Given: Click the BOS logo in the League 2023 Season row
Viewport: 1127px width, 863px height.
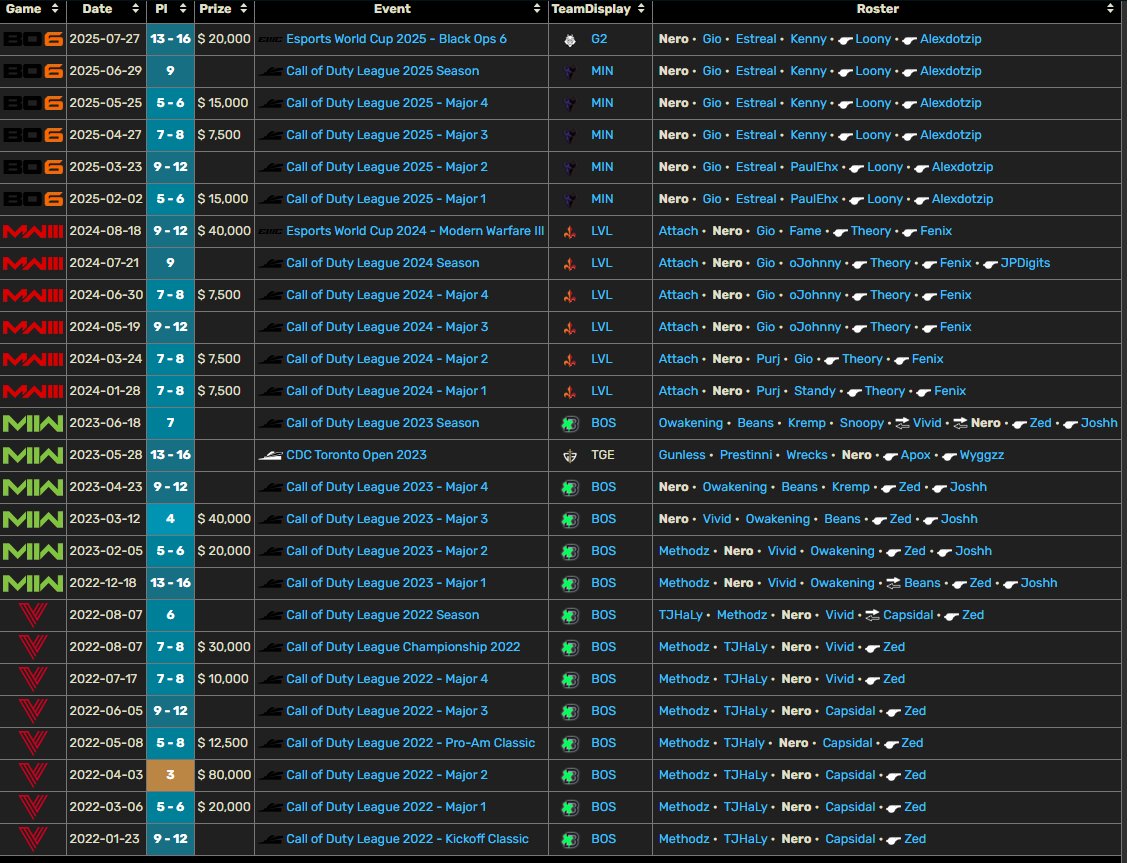Looking at the screenshot, I should pyautogui.click(x=570, y=423).
